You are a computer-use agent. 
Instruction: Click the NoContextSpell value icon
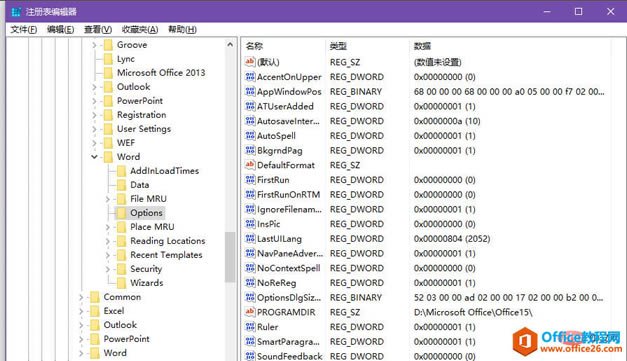250,268
